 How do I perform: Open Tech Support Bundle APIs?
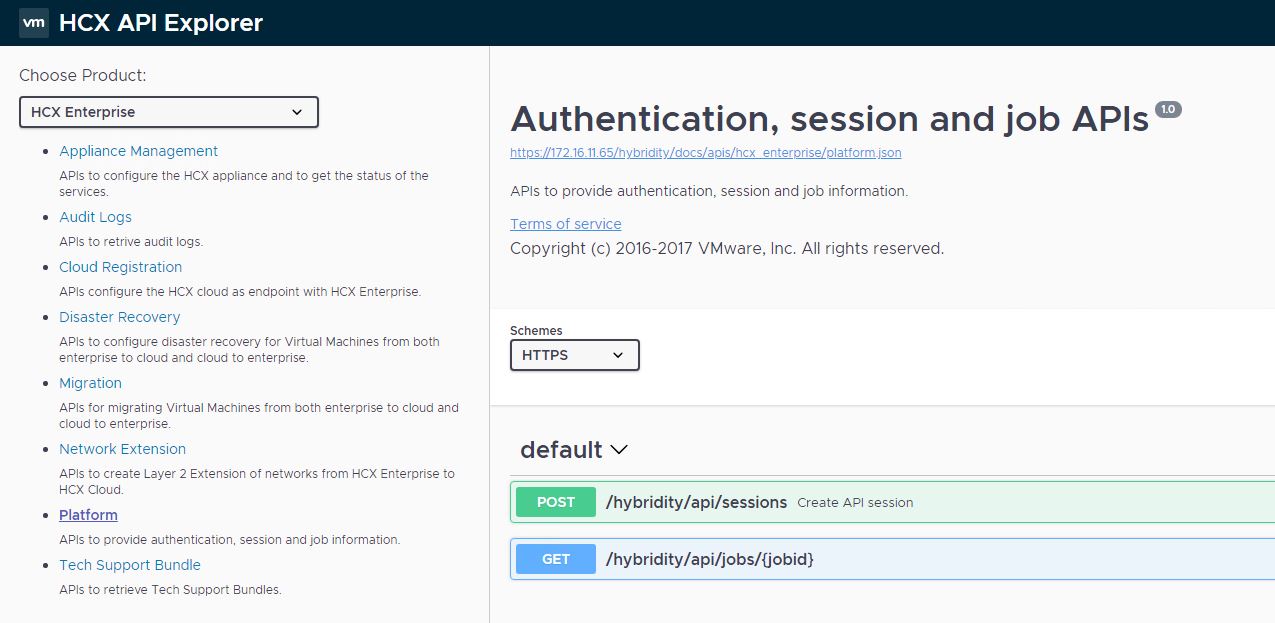point(130,565)
